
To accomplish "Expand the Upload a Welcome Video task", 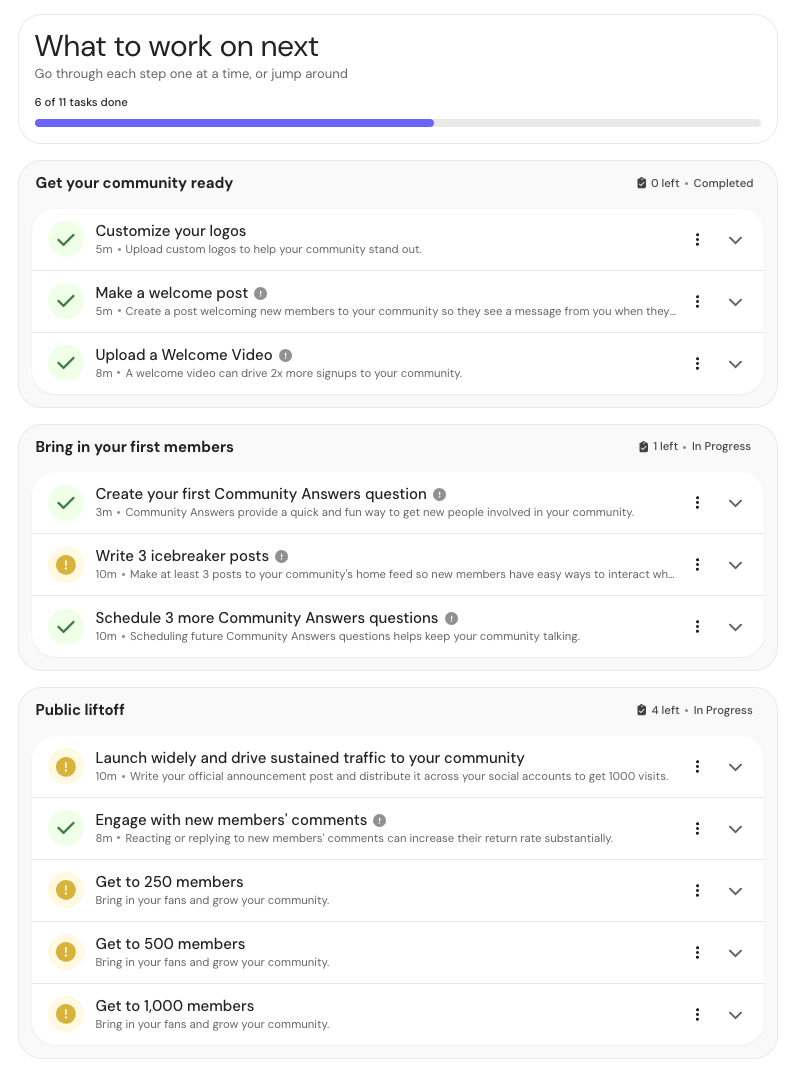I will (735, 364).
